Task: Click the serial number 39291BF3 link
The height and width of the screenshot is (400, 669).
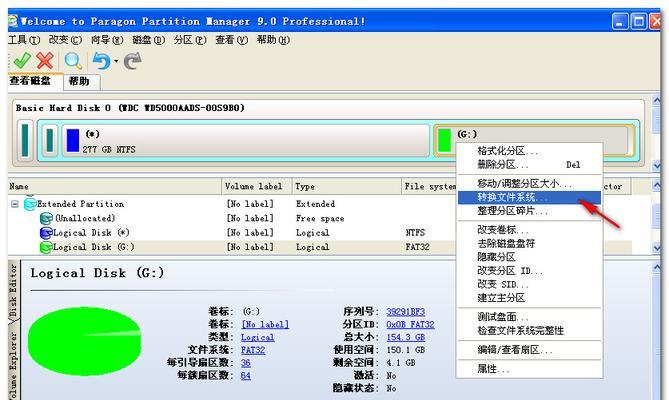Action: point(405,312)
